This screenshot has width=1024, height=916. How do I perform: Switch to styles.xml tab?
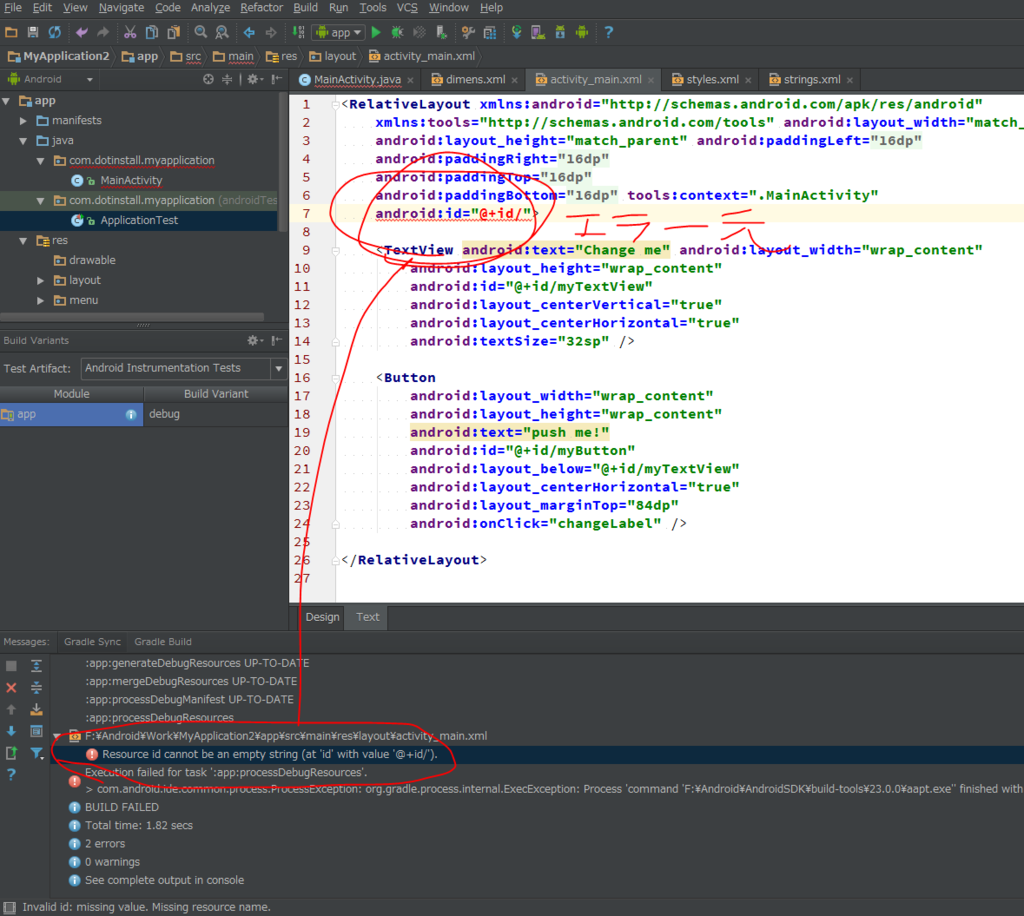click(x=712, y=80)
